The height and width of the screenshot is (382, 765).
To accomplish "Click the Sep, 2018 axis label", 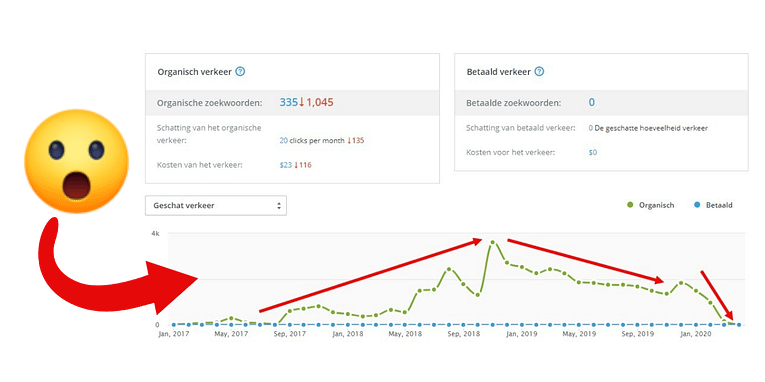I will 464,335.
